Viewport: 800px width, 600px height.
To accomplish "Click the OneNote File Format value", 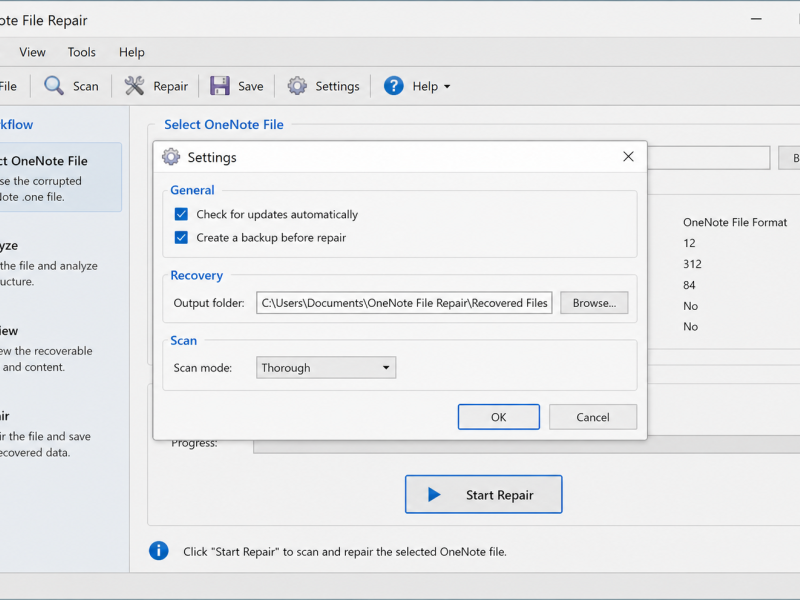I will pyautogui.click(x=735, y=222).
